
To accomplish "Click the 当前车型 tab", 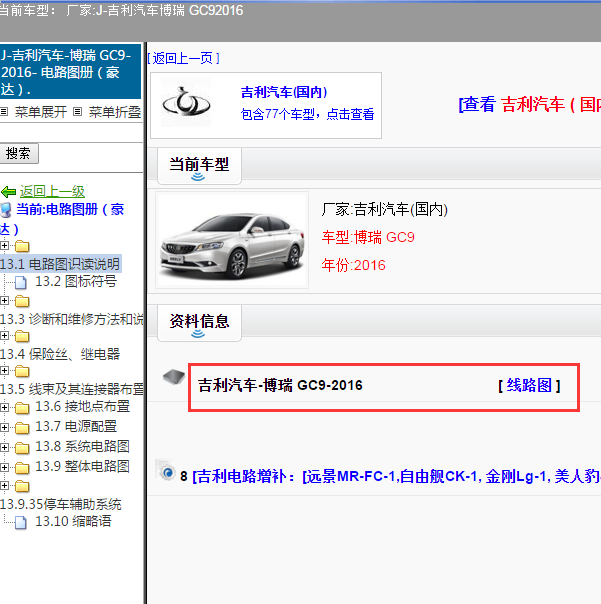I will click(x=199, y=166).
